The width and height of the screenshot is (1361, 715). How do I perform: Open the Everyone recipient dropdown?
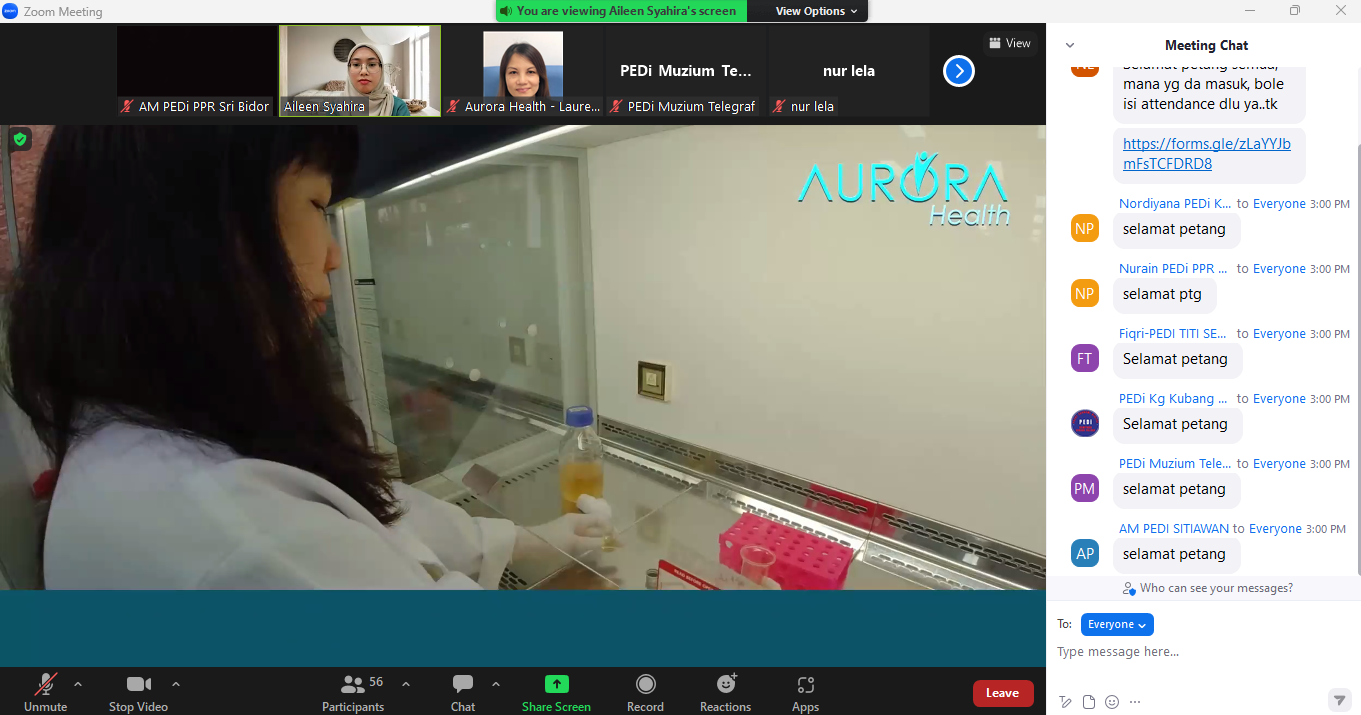pos(1117,624)
